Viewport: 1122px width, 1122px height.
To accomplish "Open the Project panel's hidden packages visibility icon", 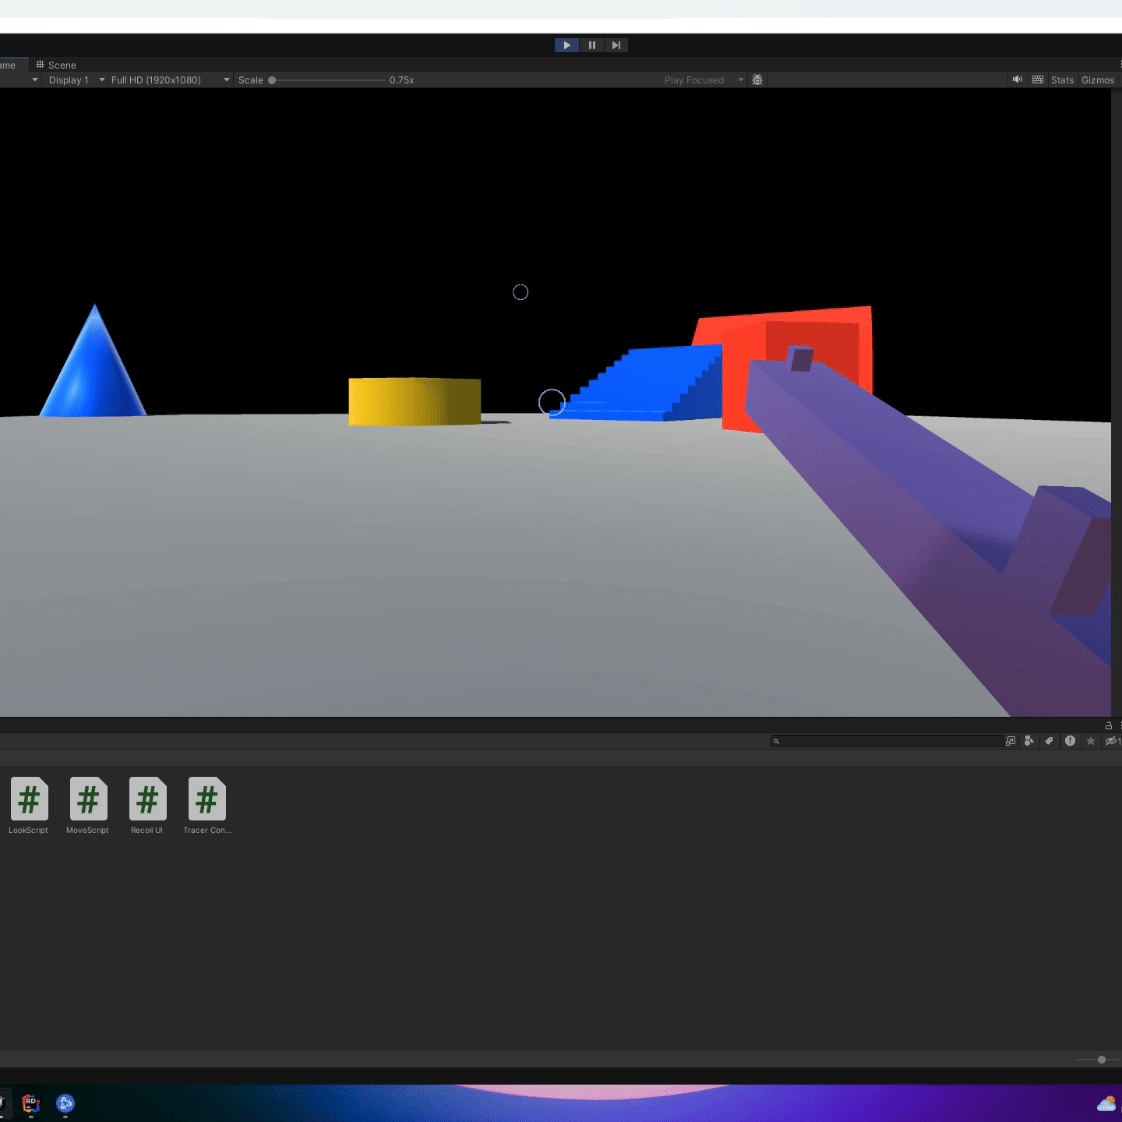I will click(x=1110, y=741).
